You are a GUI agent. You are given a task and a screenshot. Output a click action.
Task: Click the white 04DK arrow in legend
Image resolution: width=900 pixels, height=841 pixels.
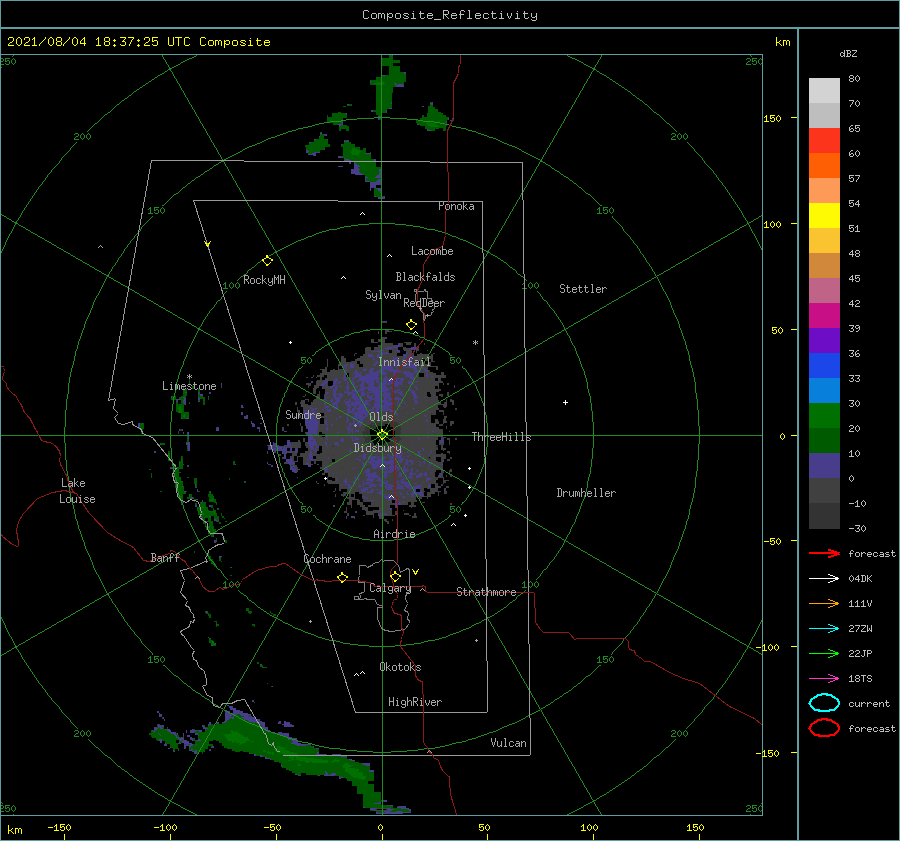point(824,579)
